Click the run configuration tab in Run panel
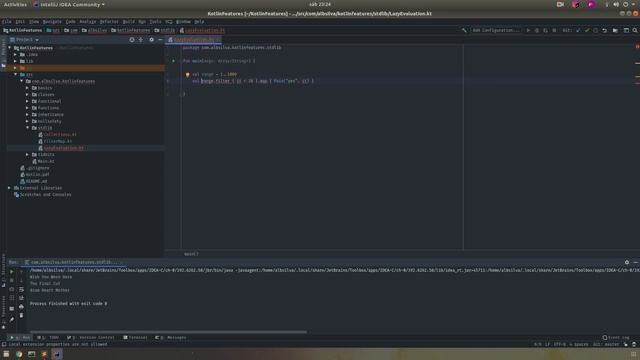This screenshot has height=360, width=640. tap(74, 262)
